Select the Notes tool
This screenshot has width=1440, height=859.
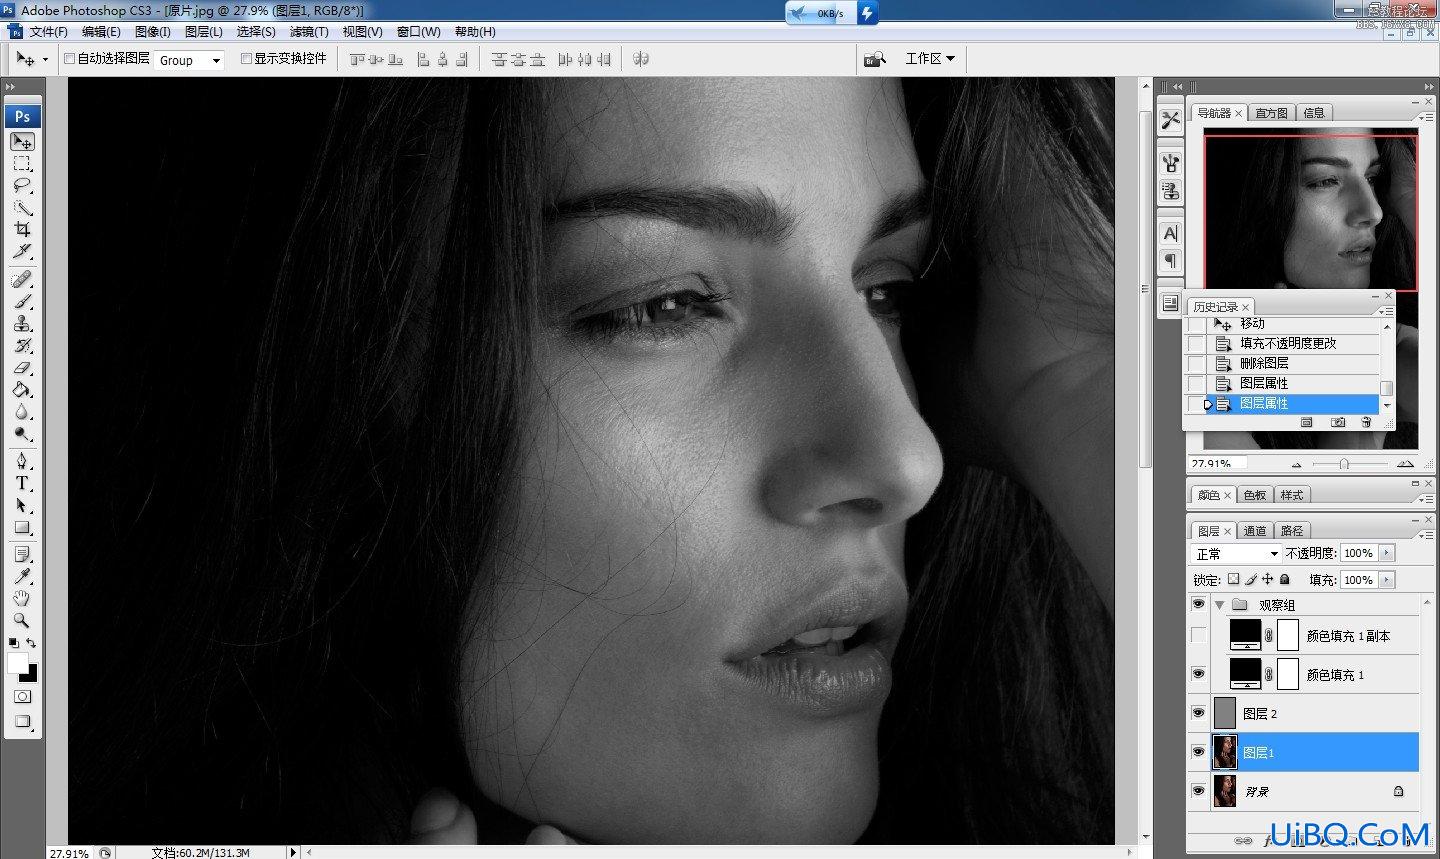point(22,554)
